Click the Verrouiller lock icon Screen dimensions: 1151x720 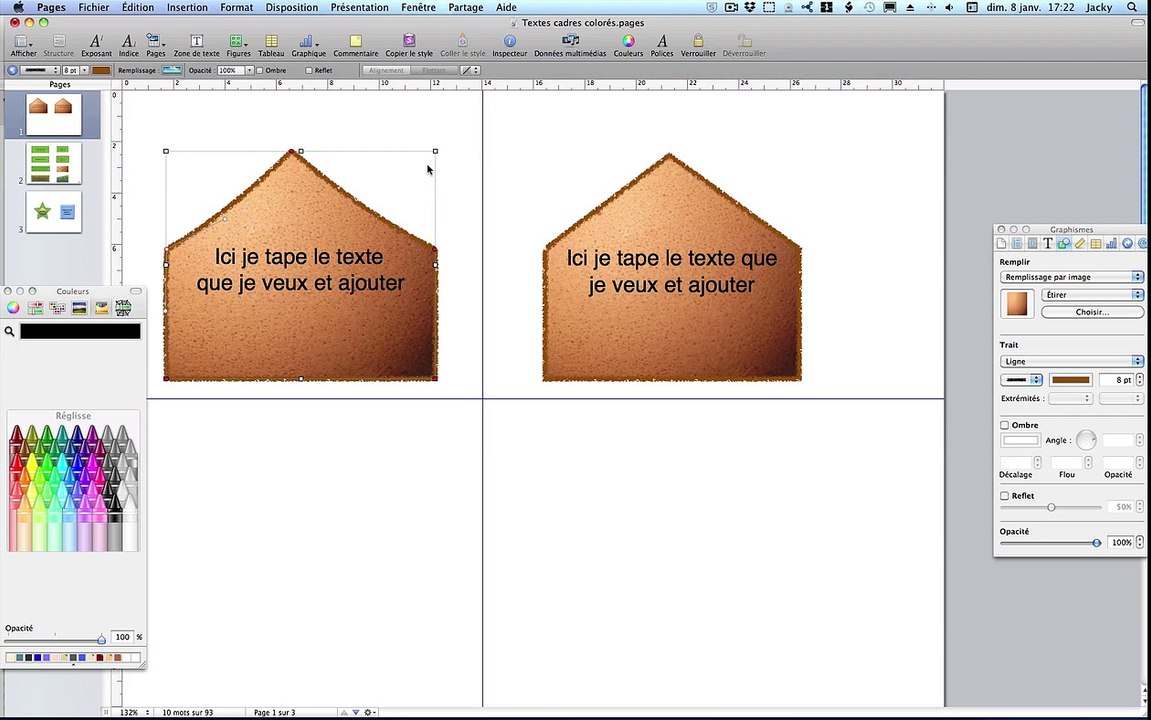(x=698, y=46)
